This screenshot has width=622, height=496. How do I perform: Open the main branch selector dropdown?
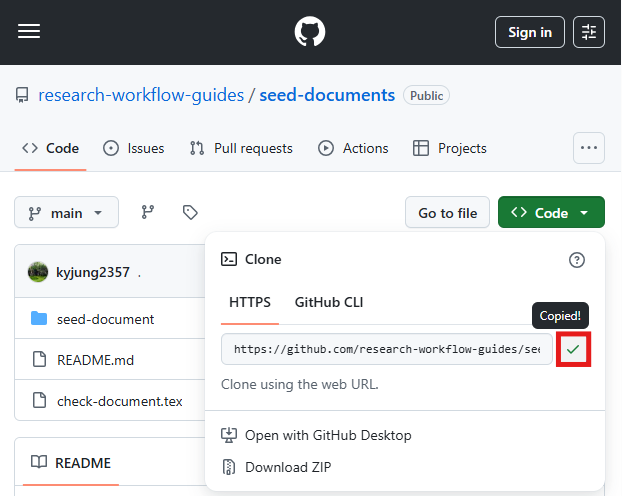point(66,212)
